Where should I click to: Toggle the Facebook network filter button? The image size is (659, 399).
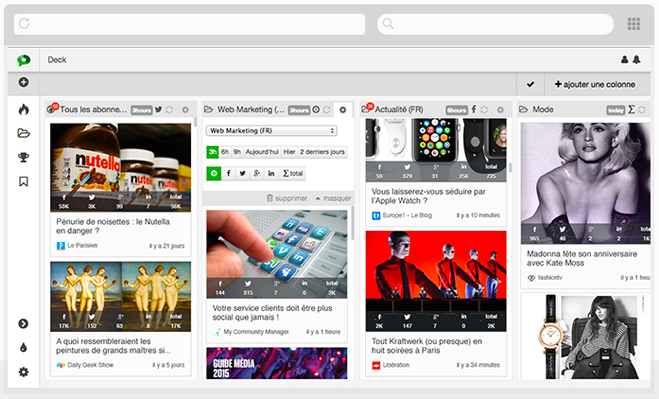(x=228, y=173)
